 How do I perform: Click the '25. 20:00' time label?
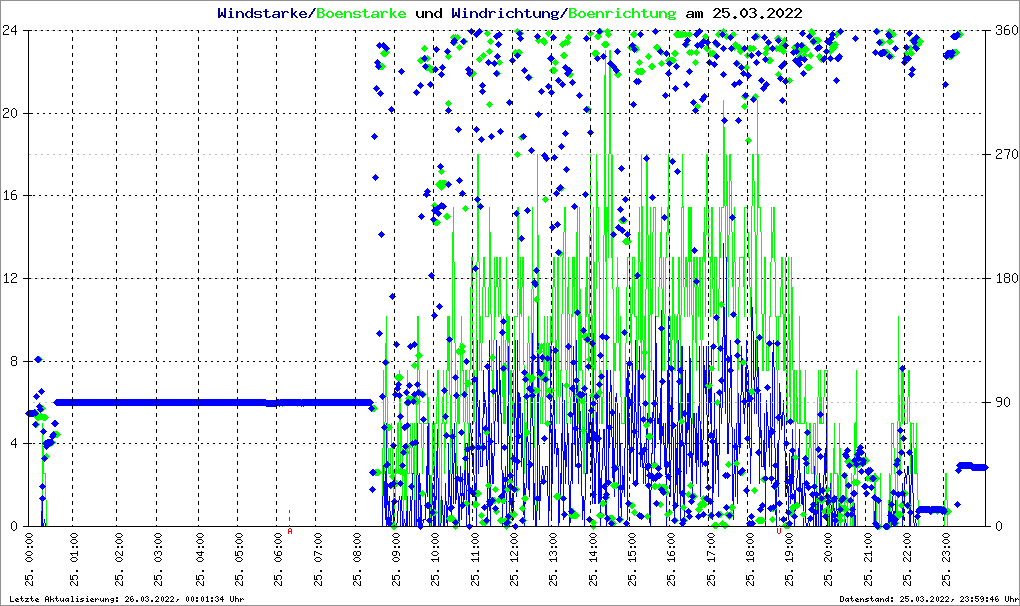click(x=828, y=559)
